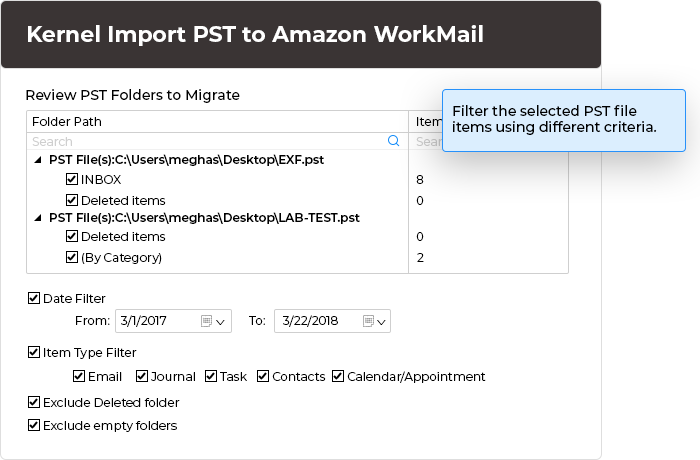Uncheck the Task item type
700x460 pixels.
pyautogui.click(x=211, y=377)
